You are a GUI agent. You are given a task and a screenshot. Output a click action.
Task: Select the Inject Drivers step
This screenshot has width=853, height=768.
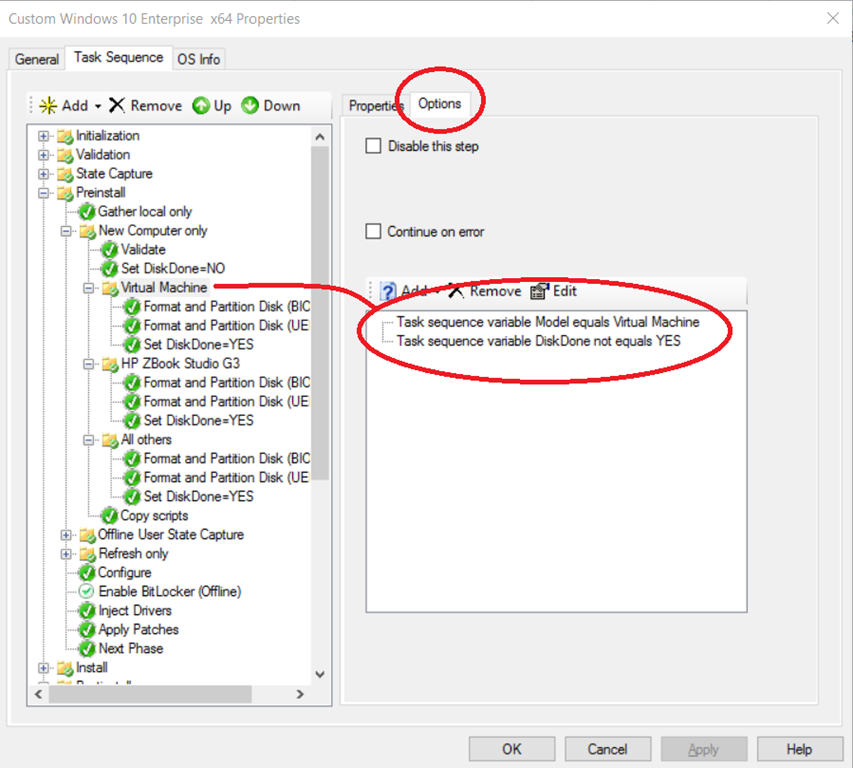click(134, 611)
